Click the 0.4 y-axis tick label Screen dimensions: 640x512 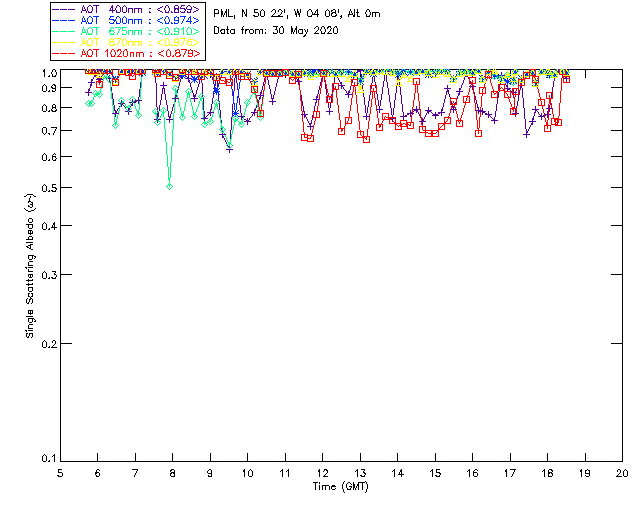click(x=49, y=226)
